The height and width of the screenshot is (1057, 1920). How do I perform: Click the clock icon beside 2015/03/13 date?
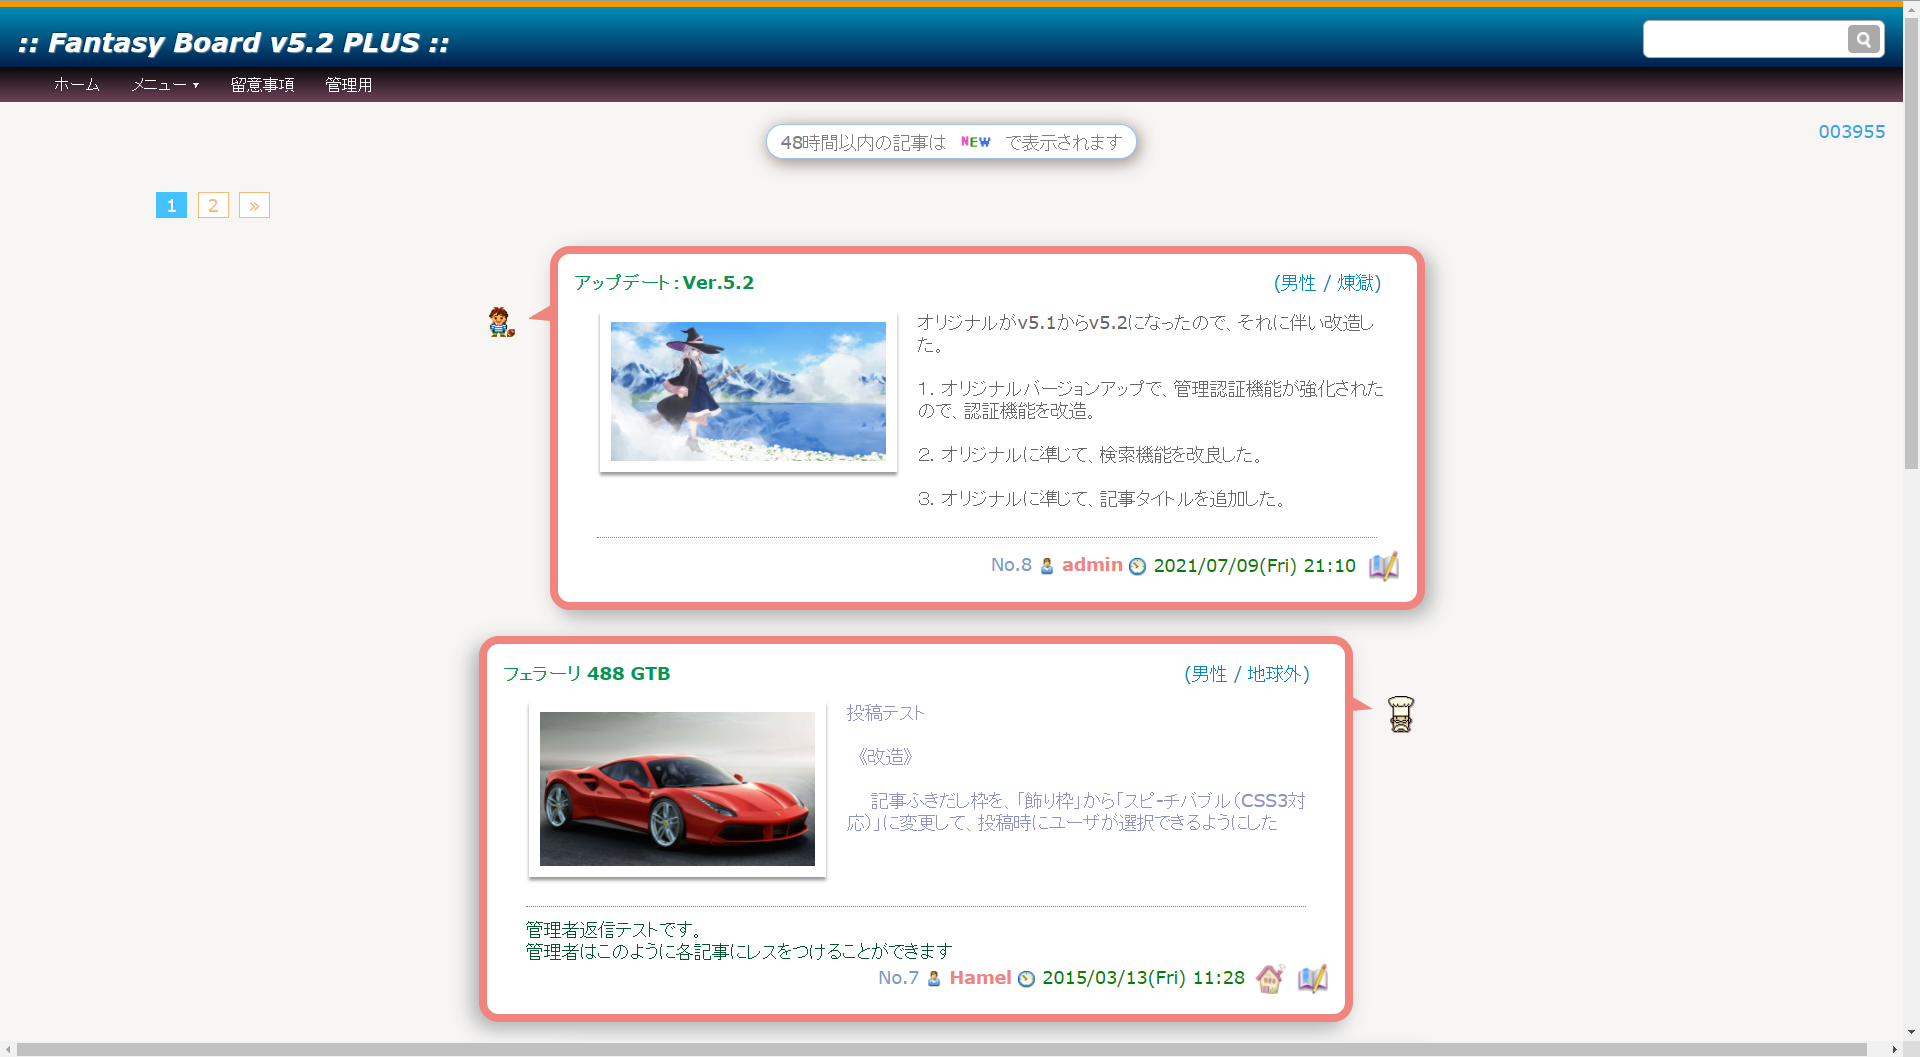1026,979
